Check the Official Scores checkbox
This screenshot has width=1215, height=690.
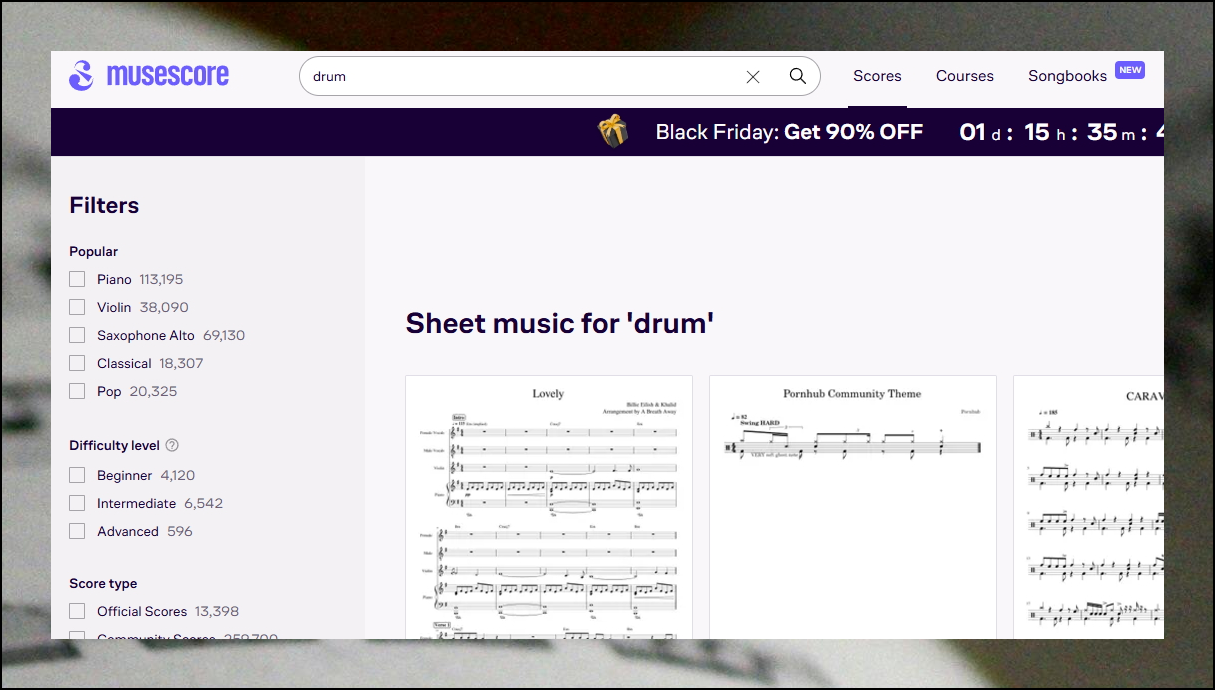coord(77,612)
